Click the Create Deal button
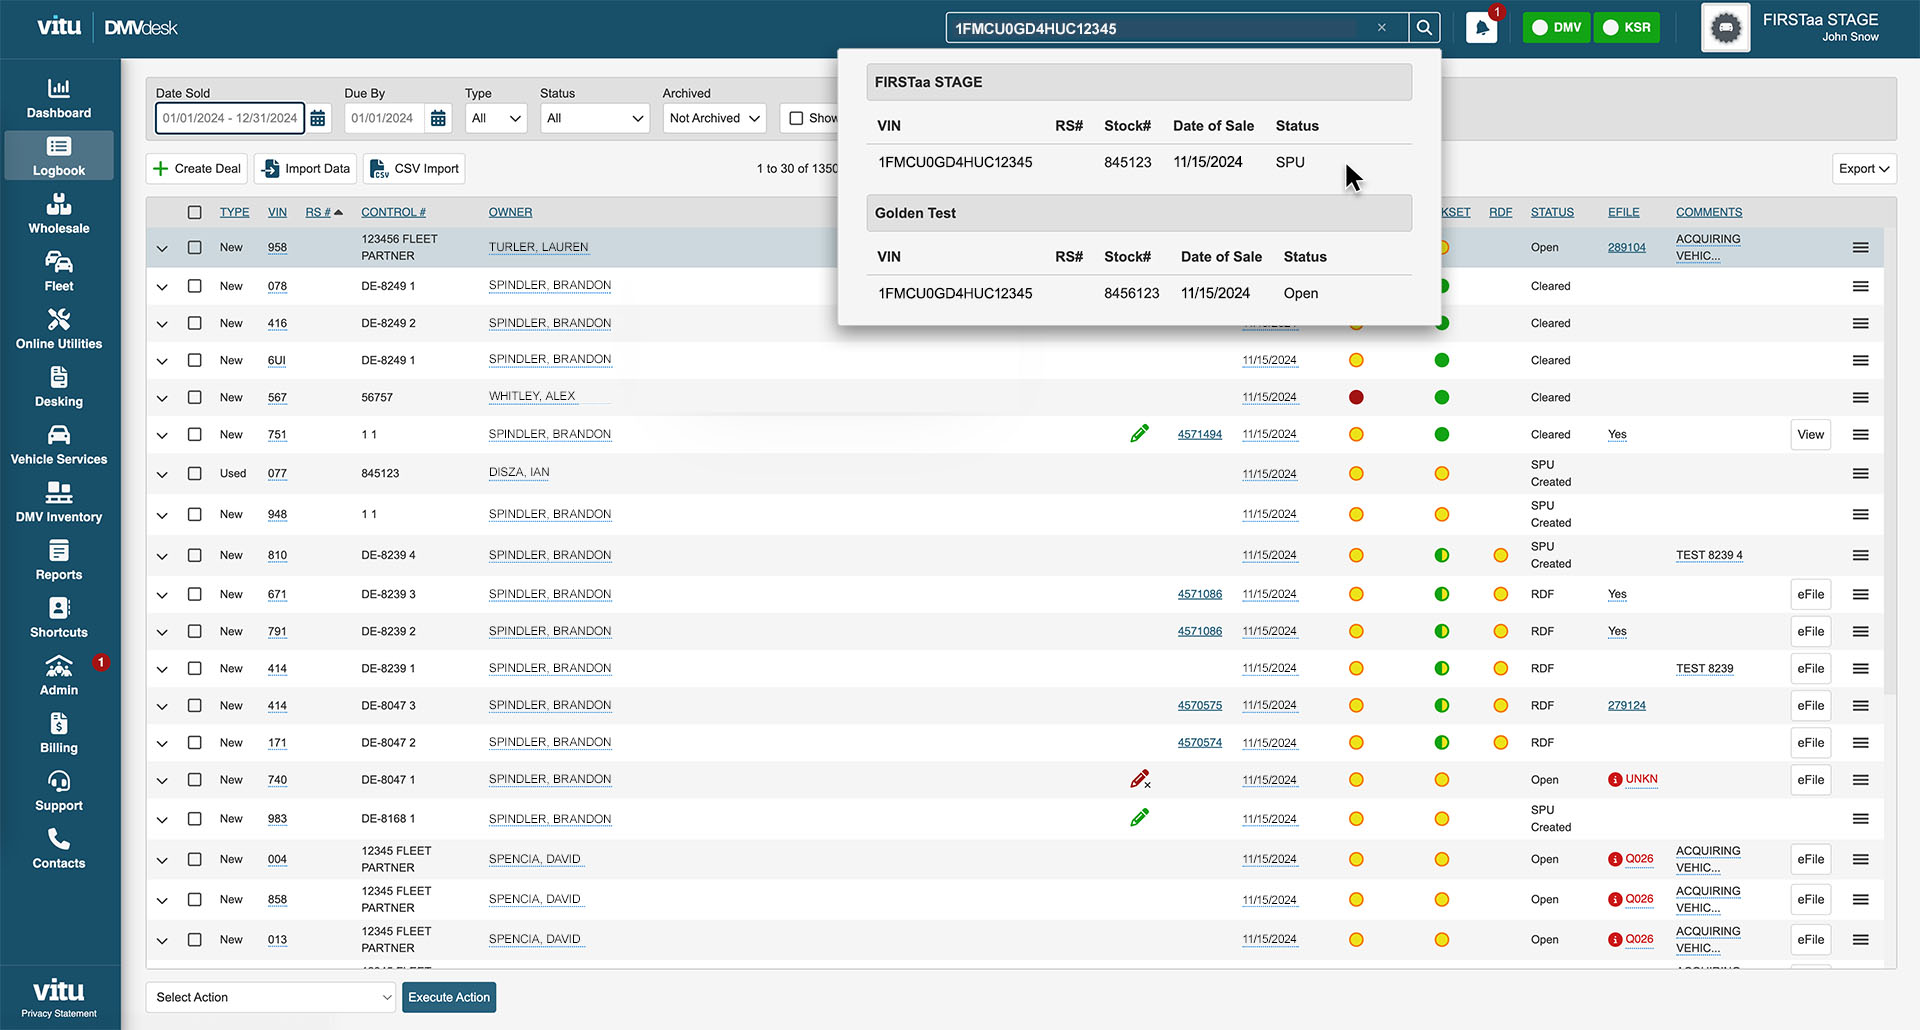Image resolution: width=1920 pixels, height=1030 pixels. [x=196, y=168]
